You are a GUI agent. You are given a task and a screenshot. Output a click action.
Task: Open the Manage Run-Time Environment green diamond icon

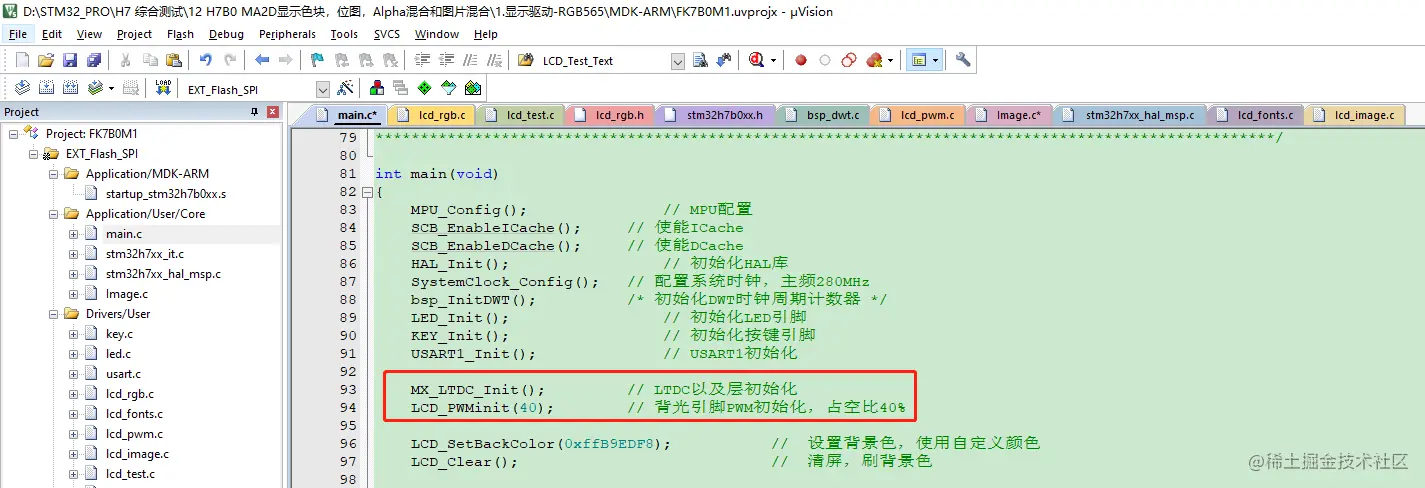click(x=424, y=89)
